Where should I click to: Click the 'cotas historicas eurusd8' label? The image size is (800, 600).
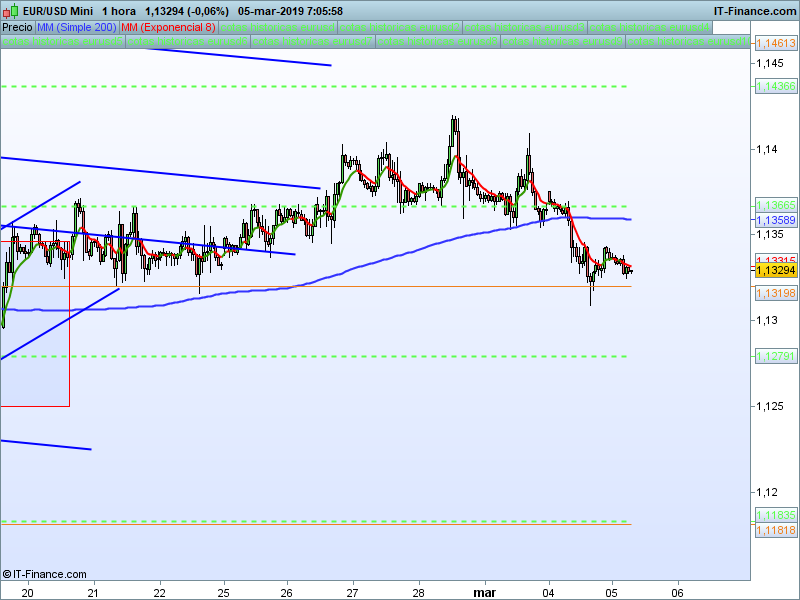coord(438,41)
